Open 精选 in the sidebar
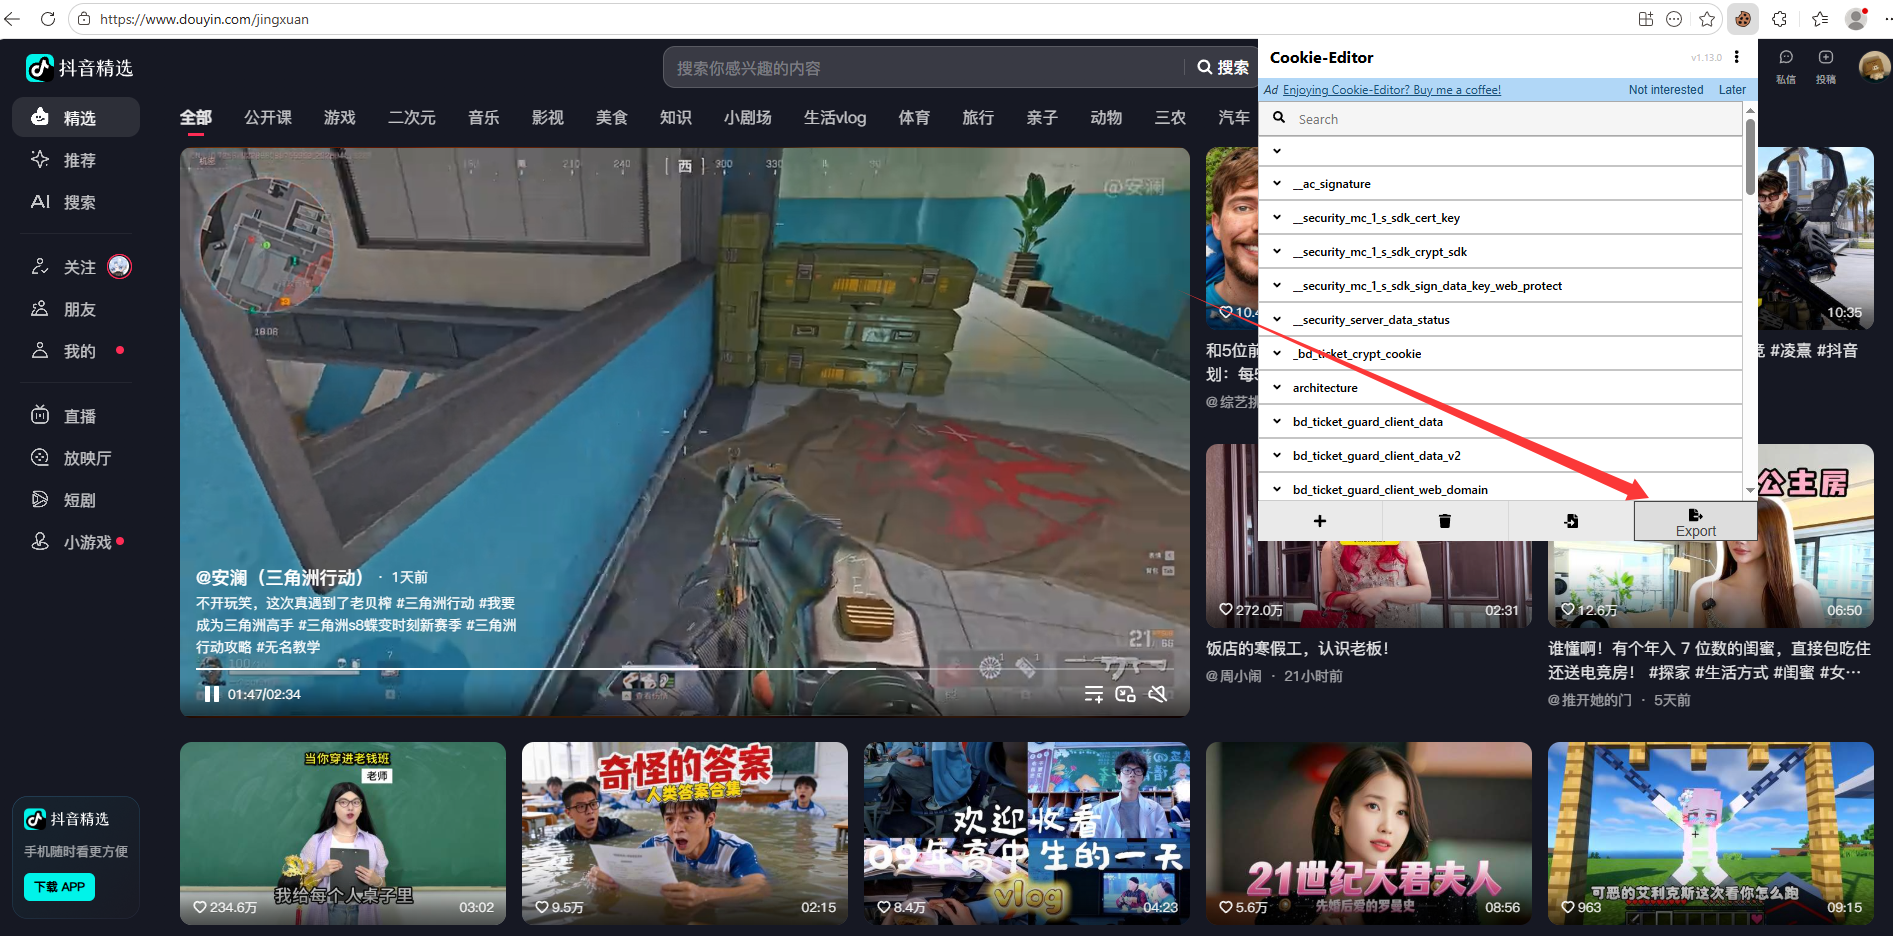This screenshot has width=1893, height=936. click(76, 118)
